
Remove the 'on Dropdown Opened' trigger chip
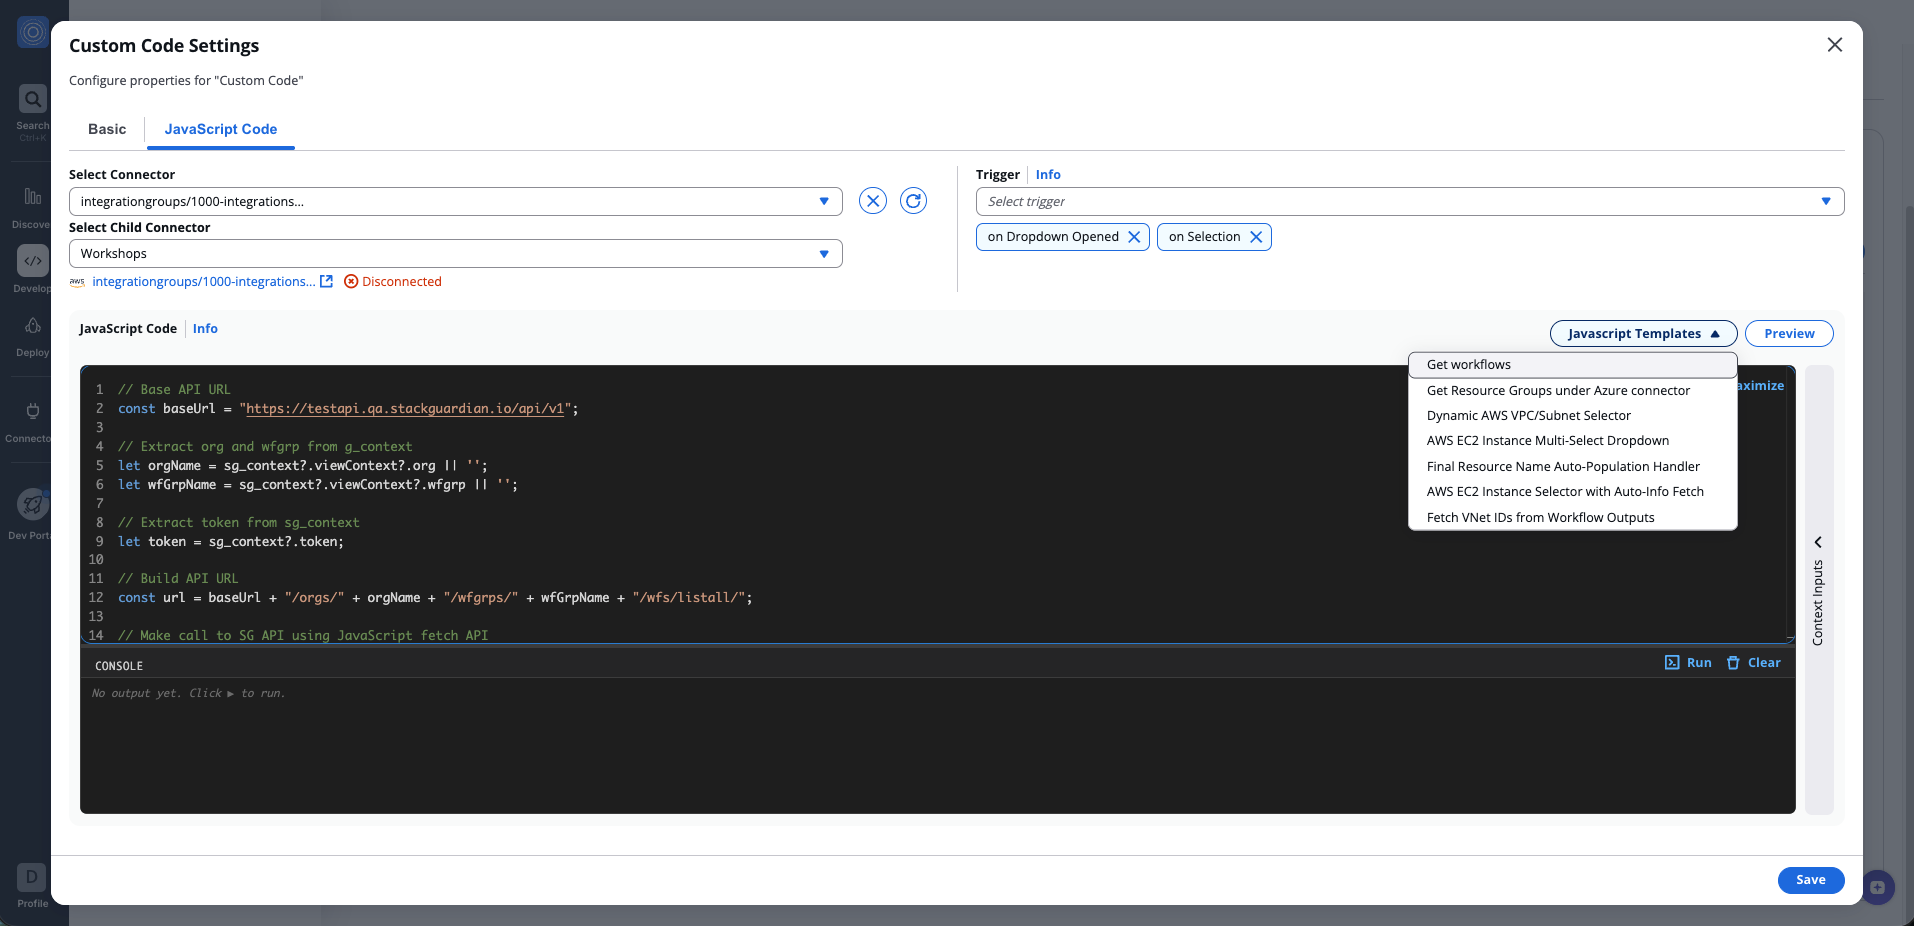click(1134, 237)
